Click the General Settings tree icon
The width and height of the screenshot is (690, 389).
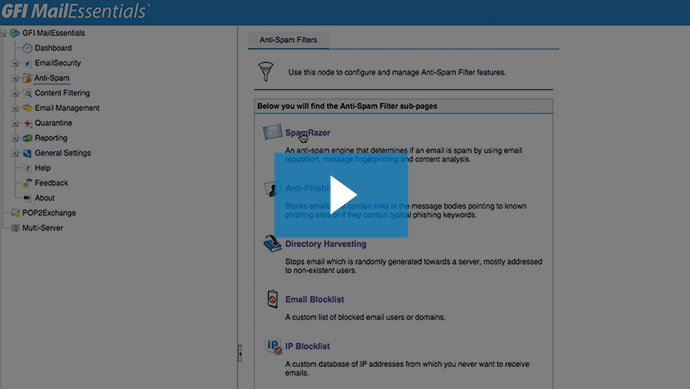tap(27, 153)
